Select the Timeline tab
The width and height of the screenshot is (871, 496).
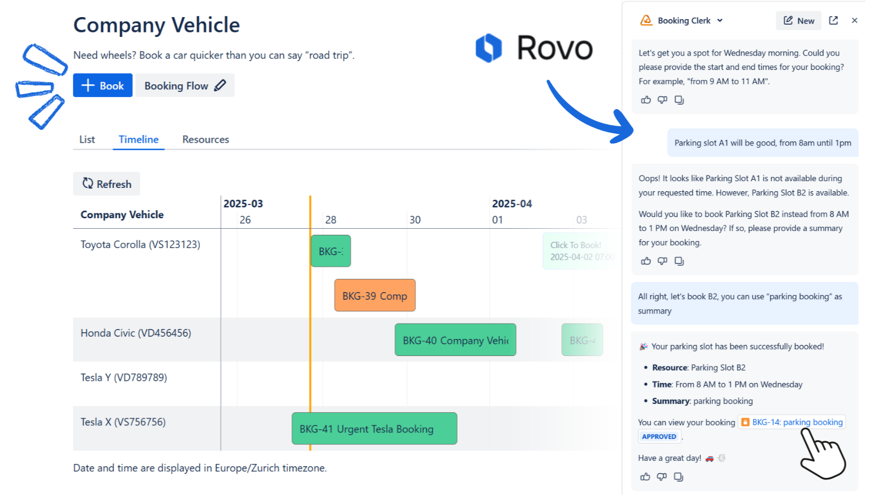(138, 139)
